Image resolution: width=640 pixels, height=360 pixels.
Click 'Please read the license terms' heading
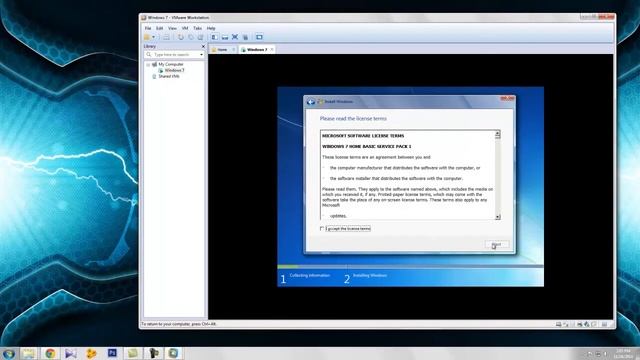(353, 118)
